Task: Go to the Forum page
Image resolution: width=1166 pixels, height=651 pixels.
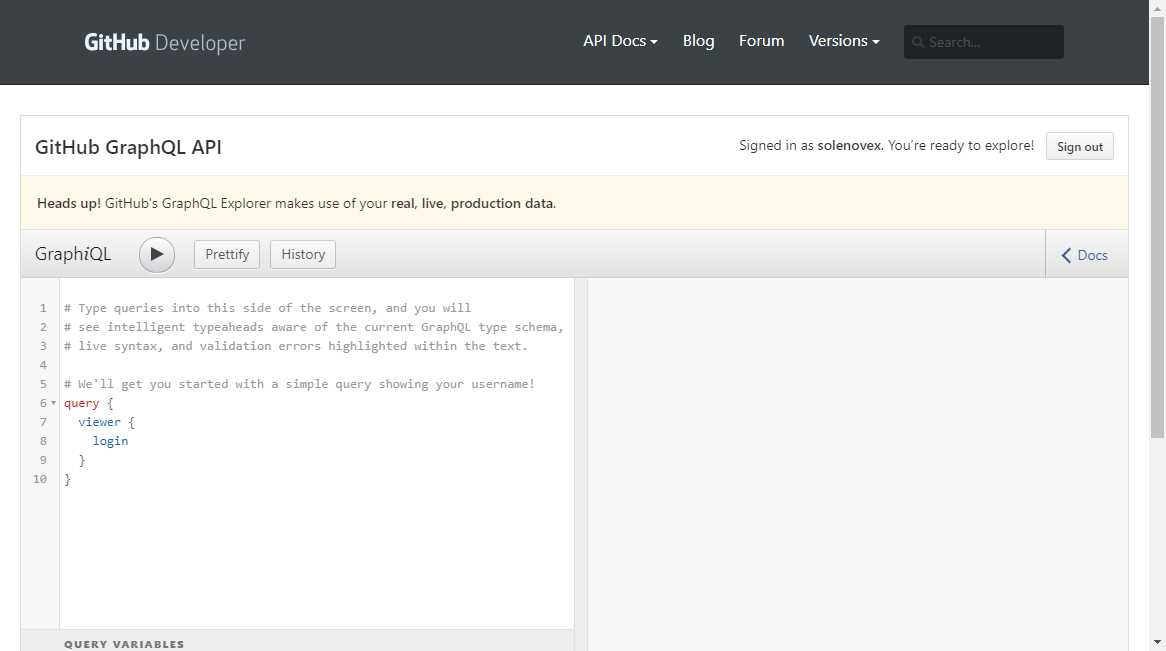Action: click(761, 41)
